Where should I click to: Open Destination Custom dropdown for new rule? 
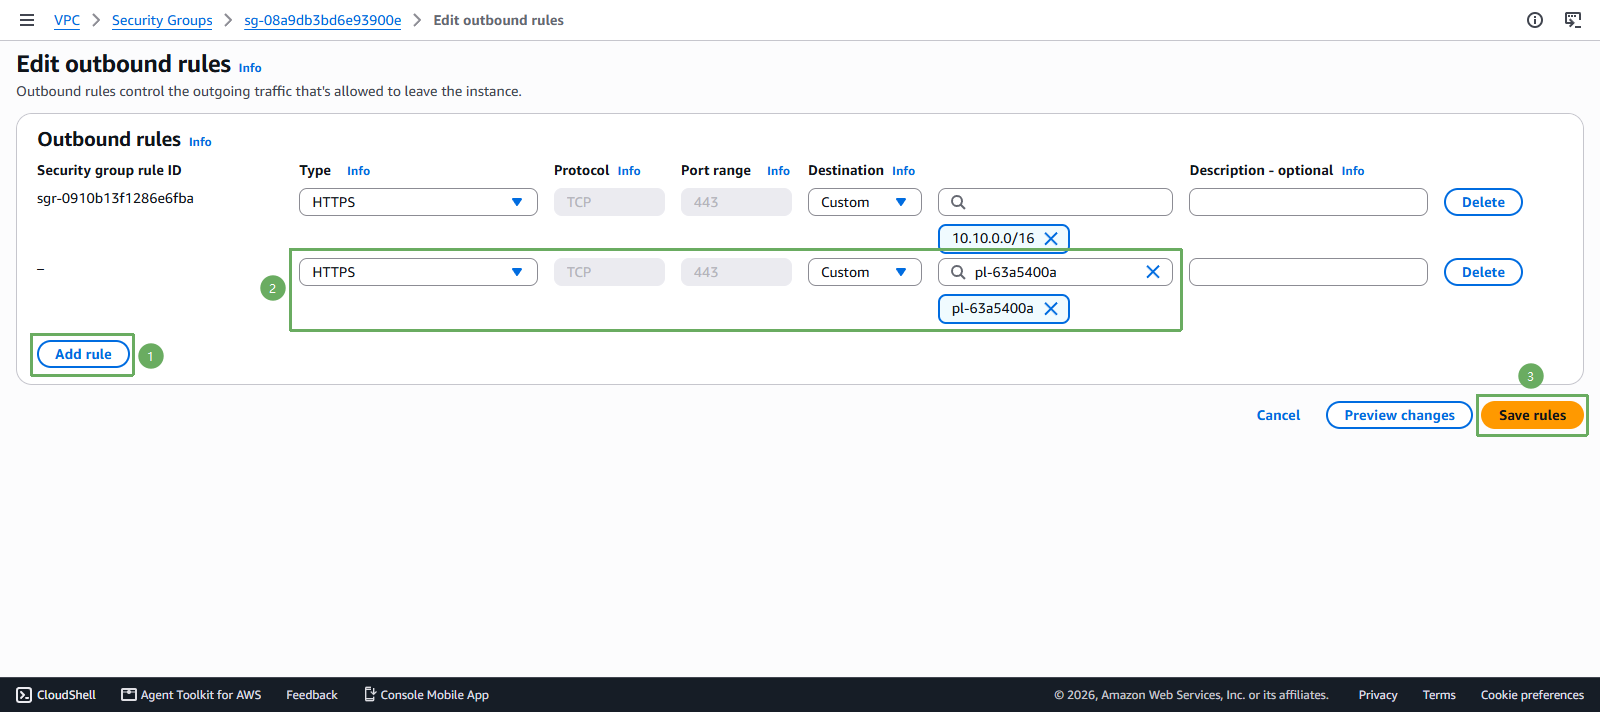(865, 272)
